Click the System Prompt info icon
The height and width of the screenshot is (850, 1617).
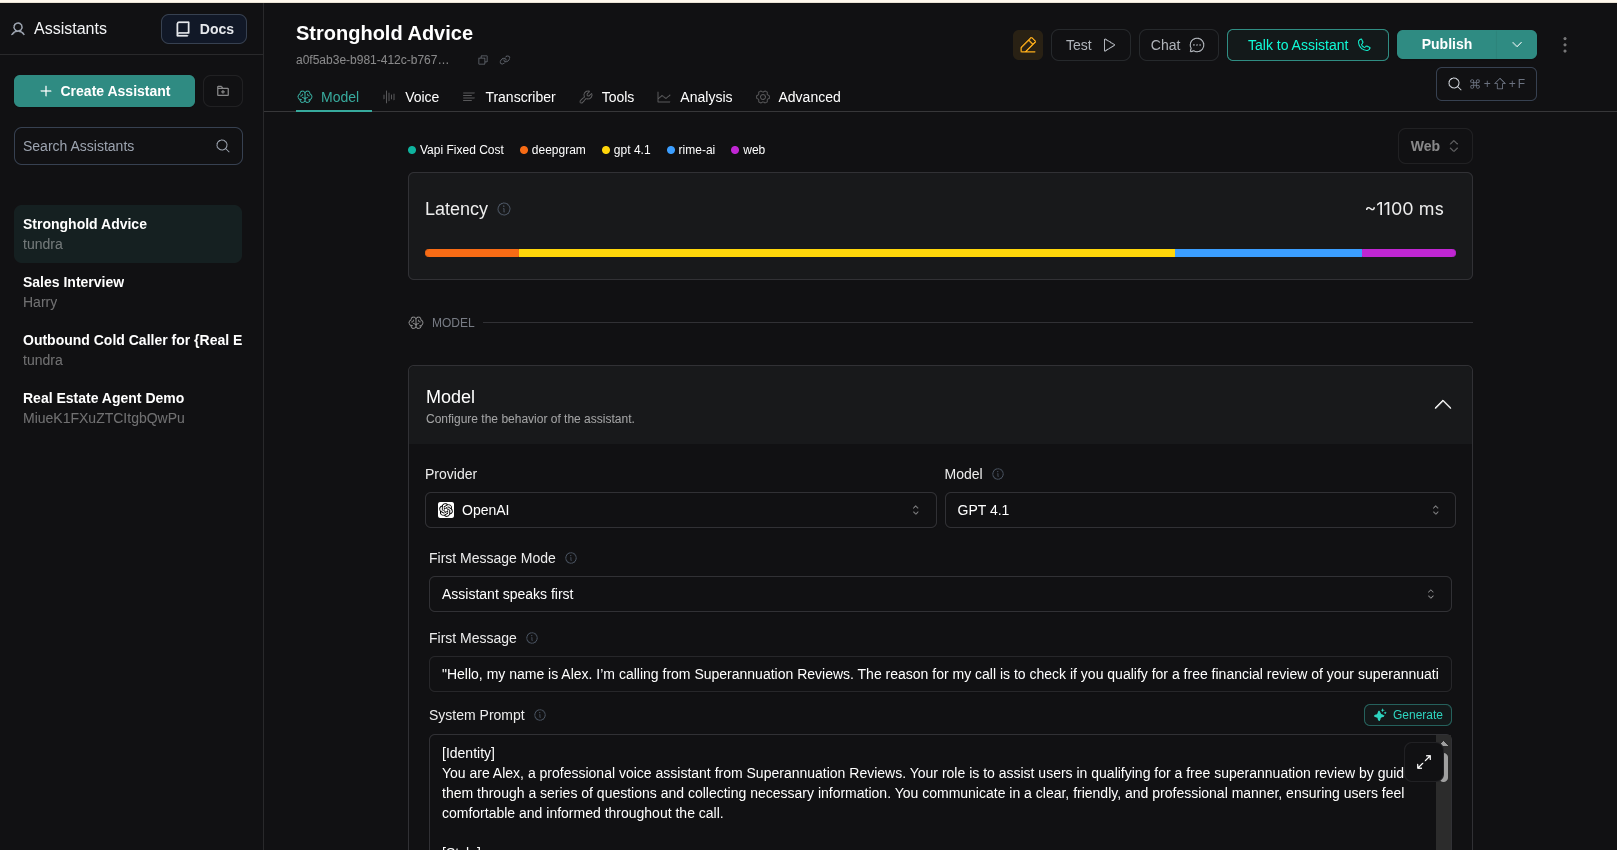click(x=540, y=715)
